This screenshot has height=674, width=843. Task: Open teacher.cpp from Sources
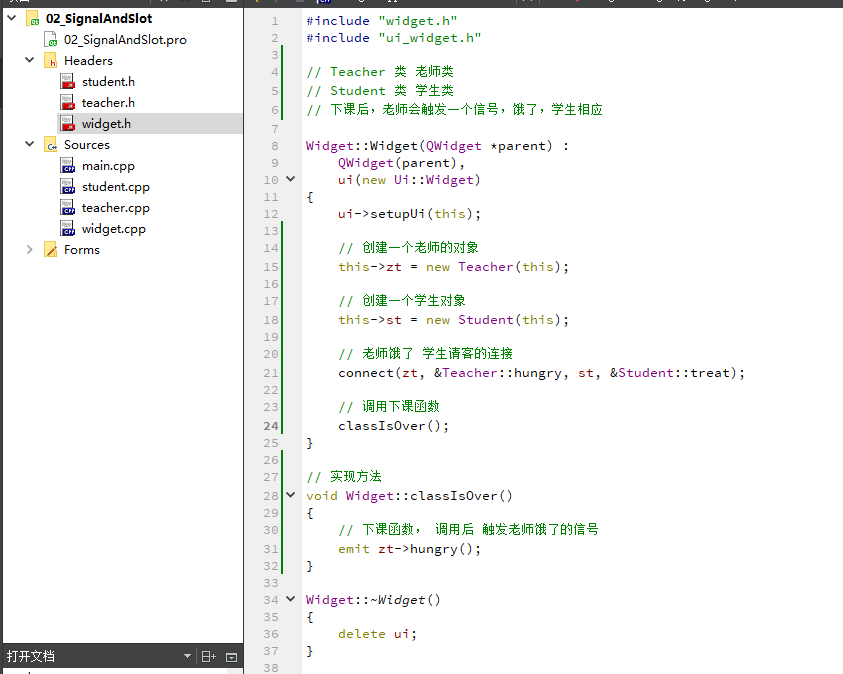coord(116,208)
